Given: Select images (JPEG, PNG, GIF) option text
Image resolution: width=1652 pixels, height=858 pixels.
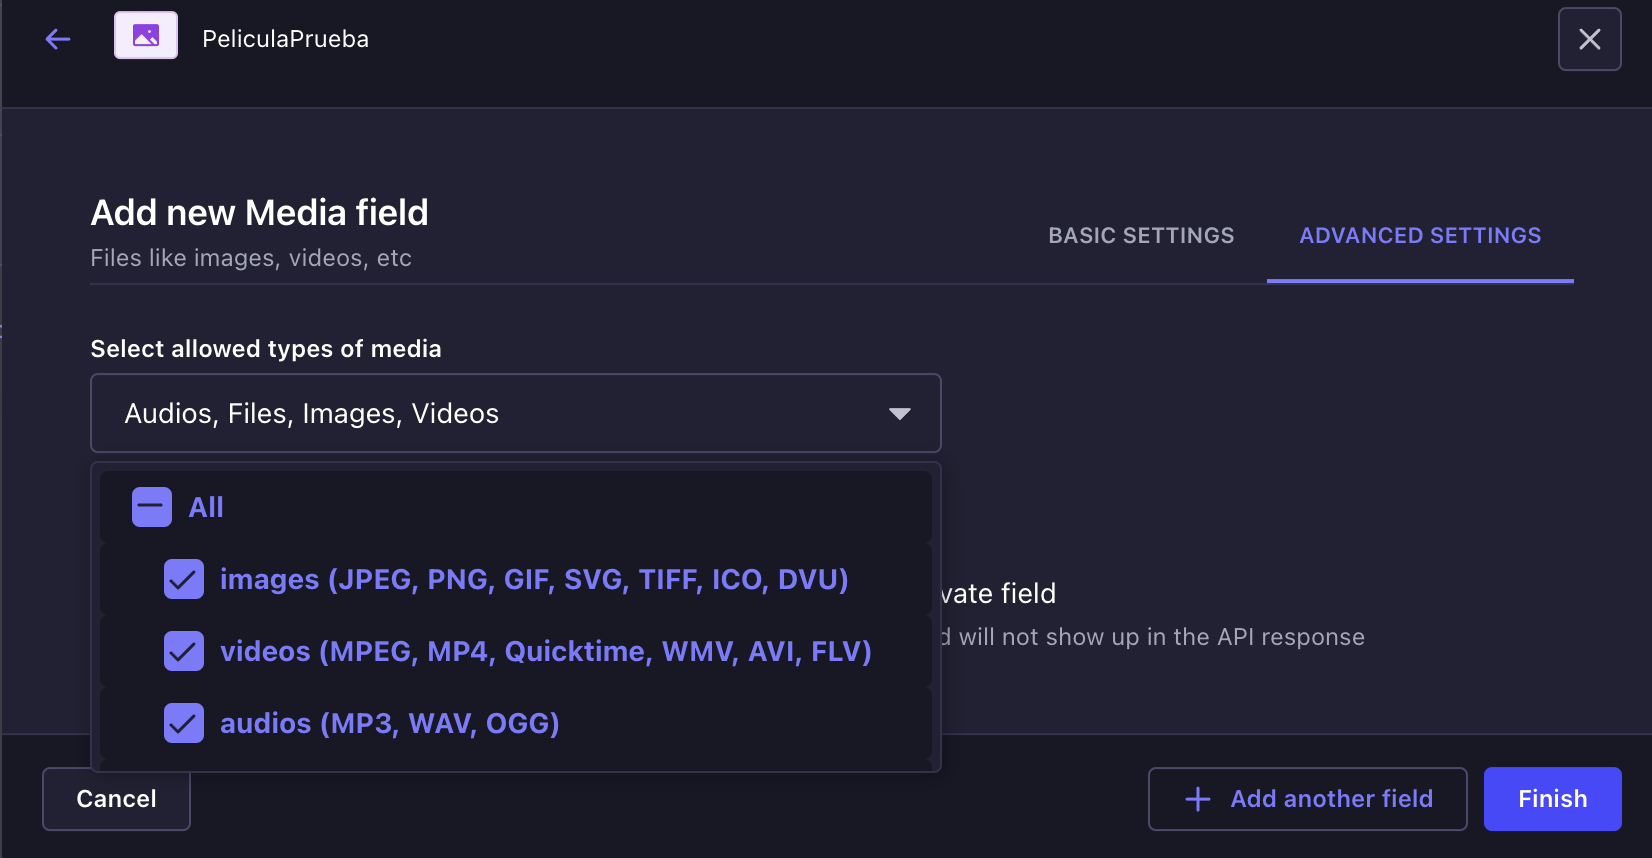Looking at the screenshot, I should click(534, 579).
